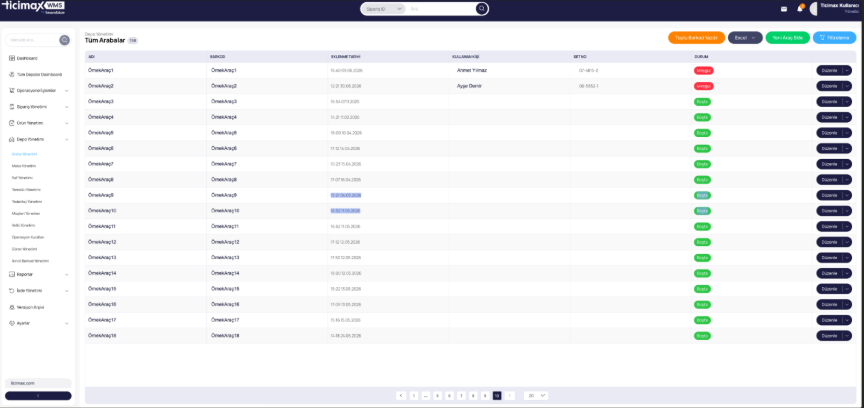Open the Görev Yönetimi submenu item
This screenshot has height=408, width=864.
(24, 249)
